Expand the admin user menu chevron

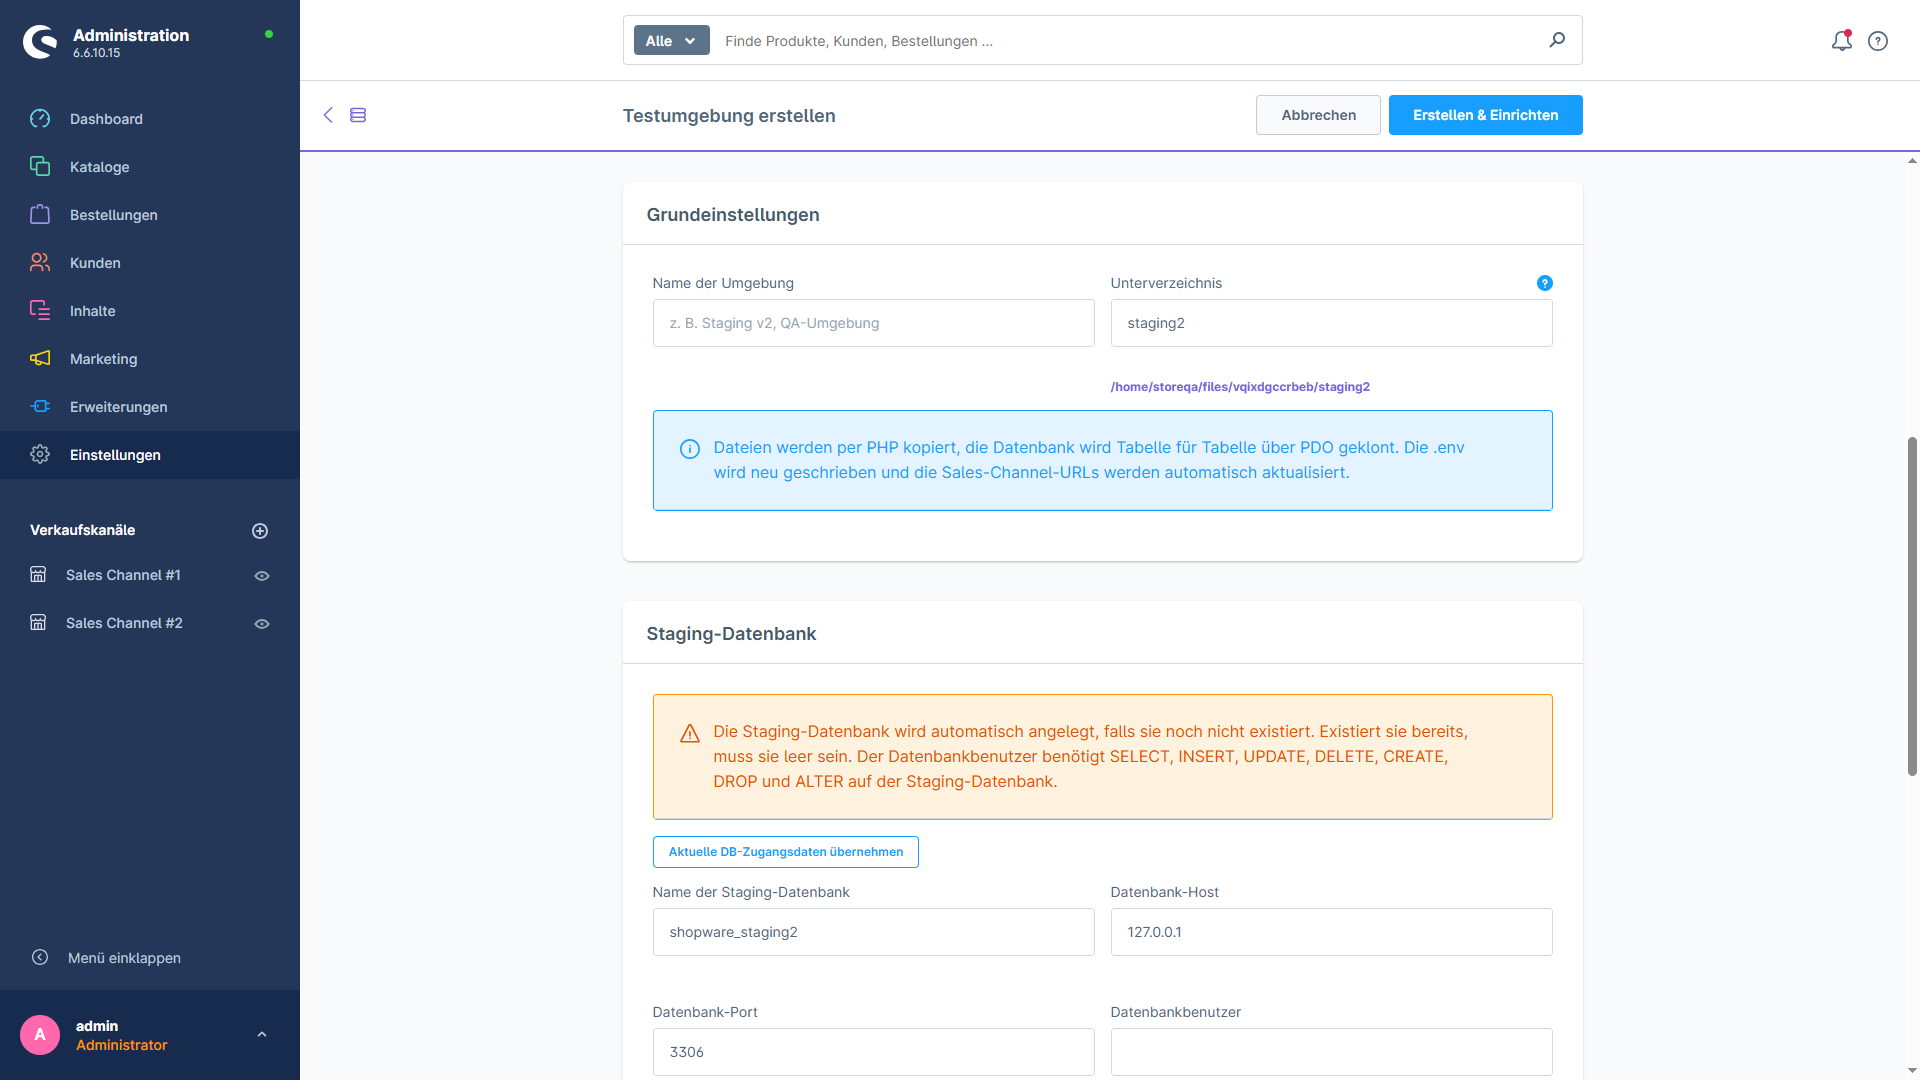(x=262, y=1035)
